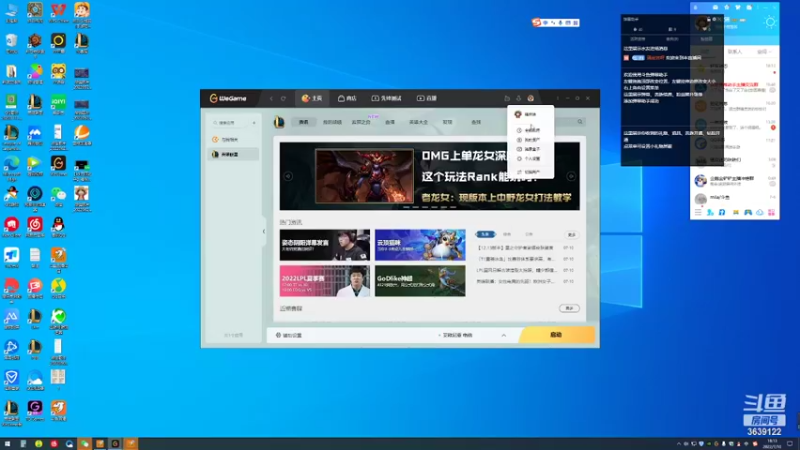Click the 更多 button beside the news categories
This screenshot has width=800, height=450.
click(571, 235)
